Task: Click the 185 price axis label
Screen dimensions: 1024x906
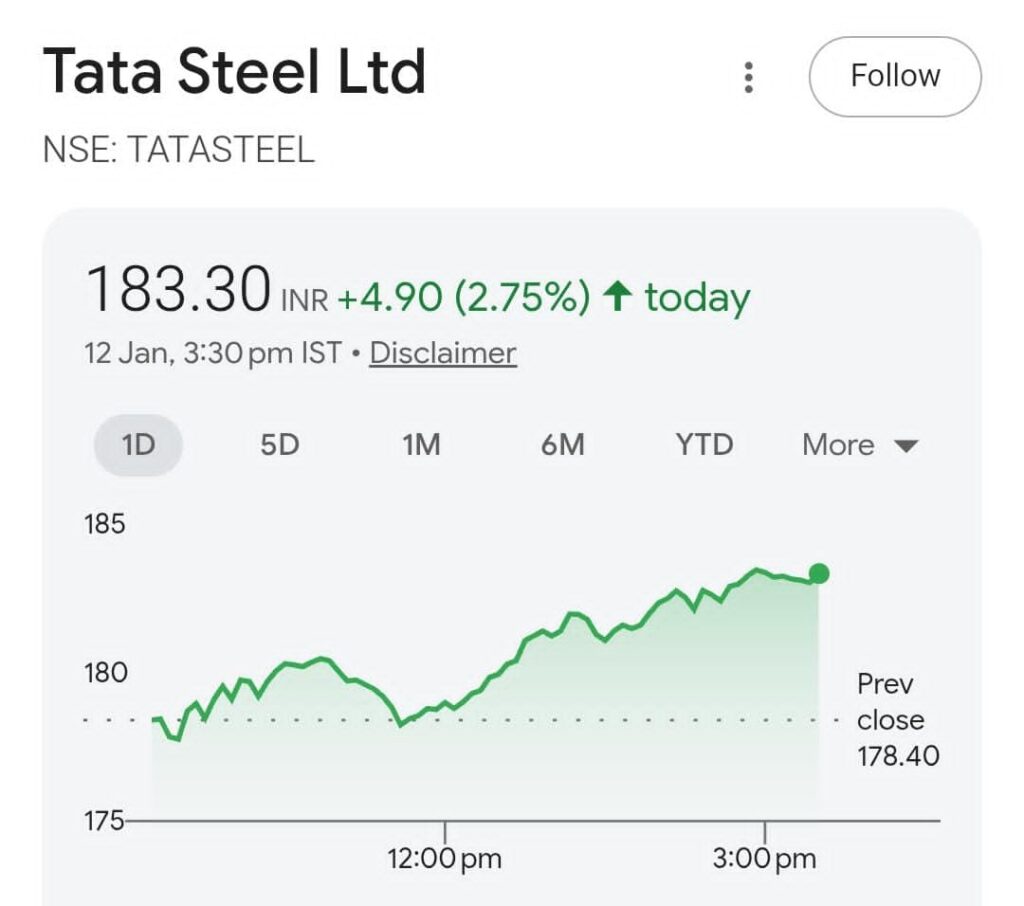Action: tap(105, 524)
